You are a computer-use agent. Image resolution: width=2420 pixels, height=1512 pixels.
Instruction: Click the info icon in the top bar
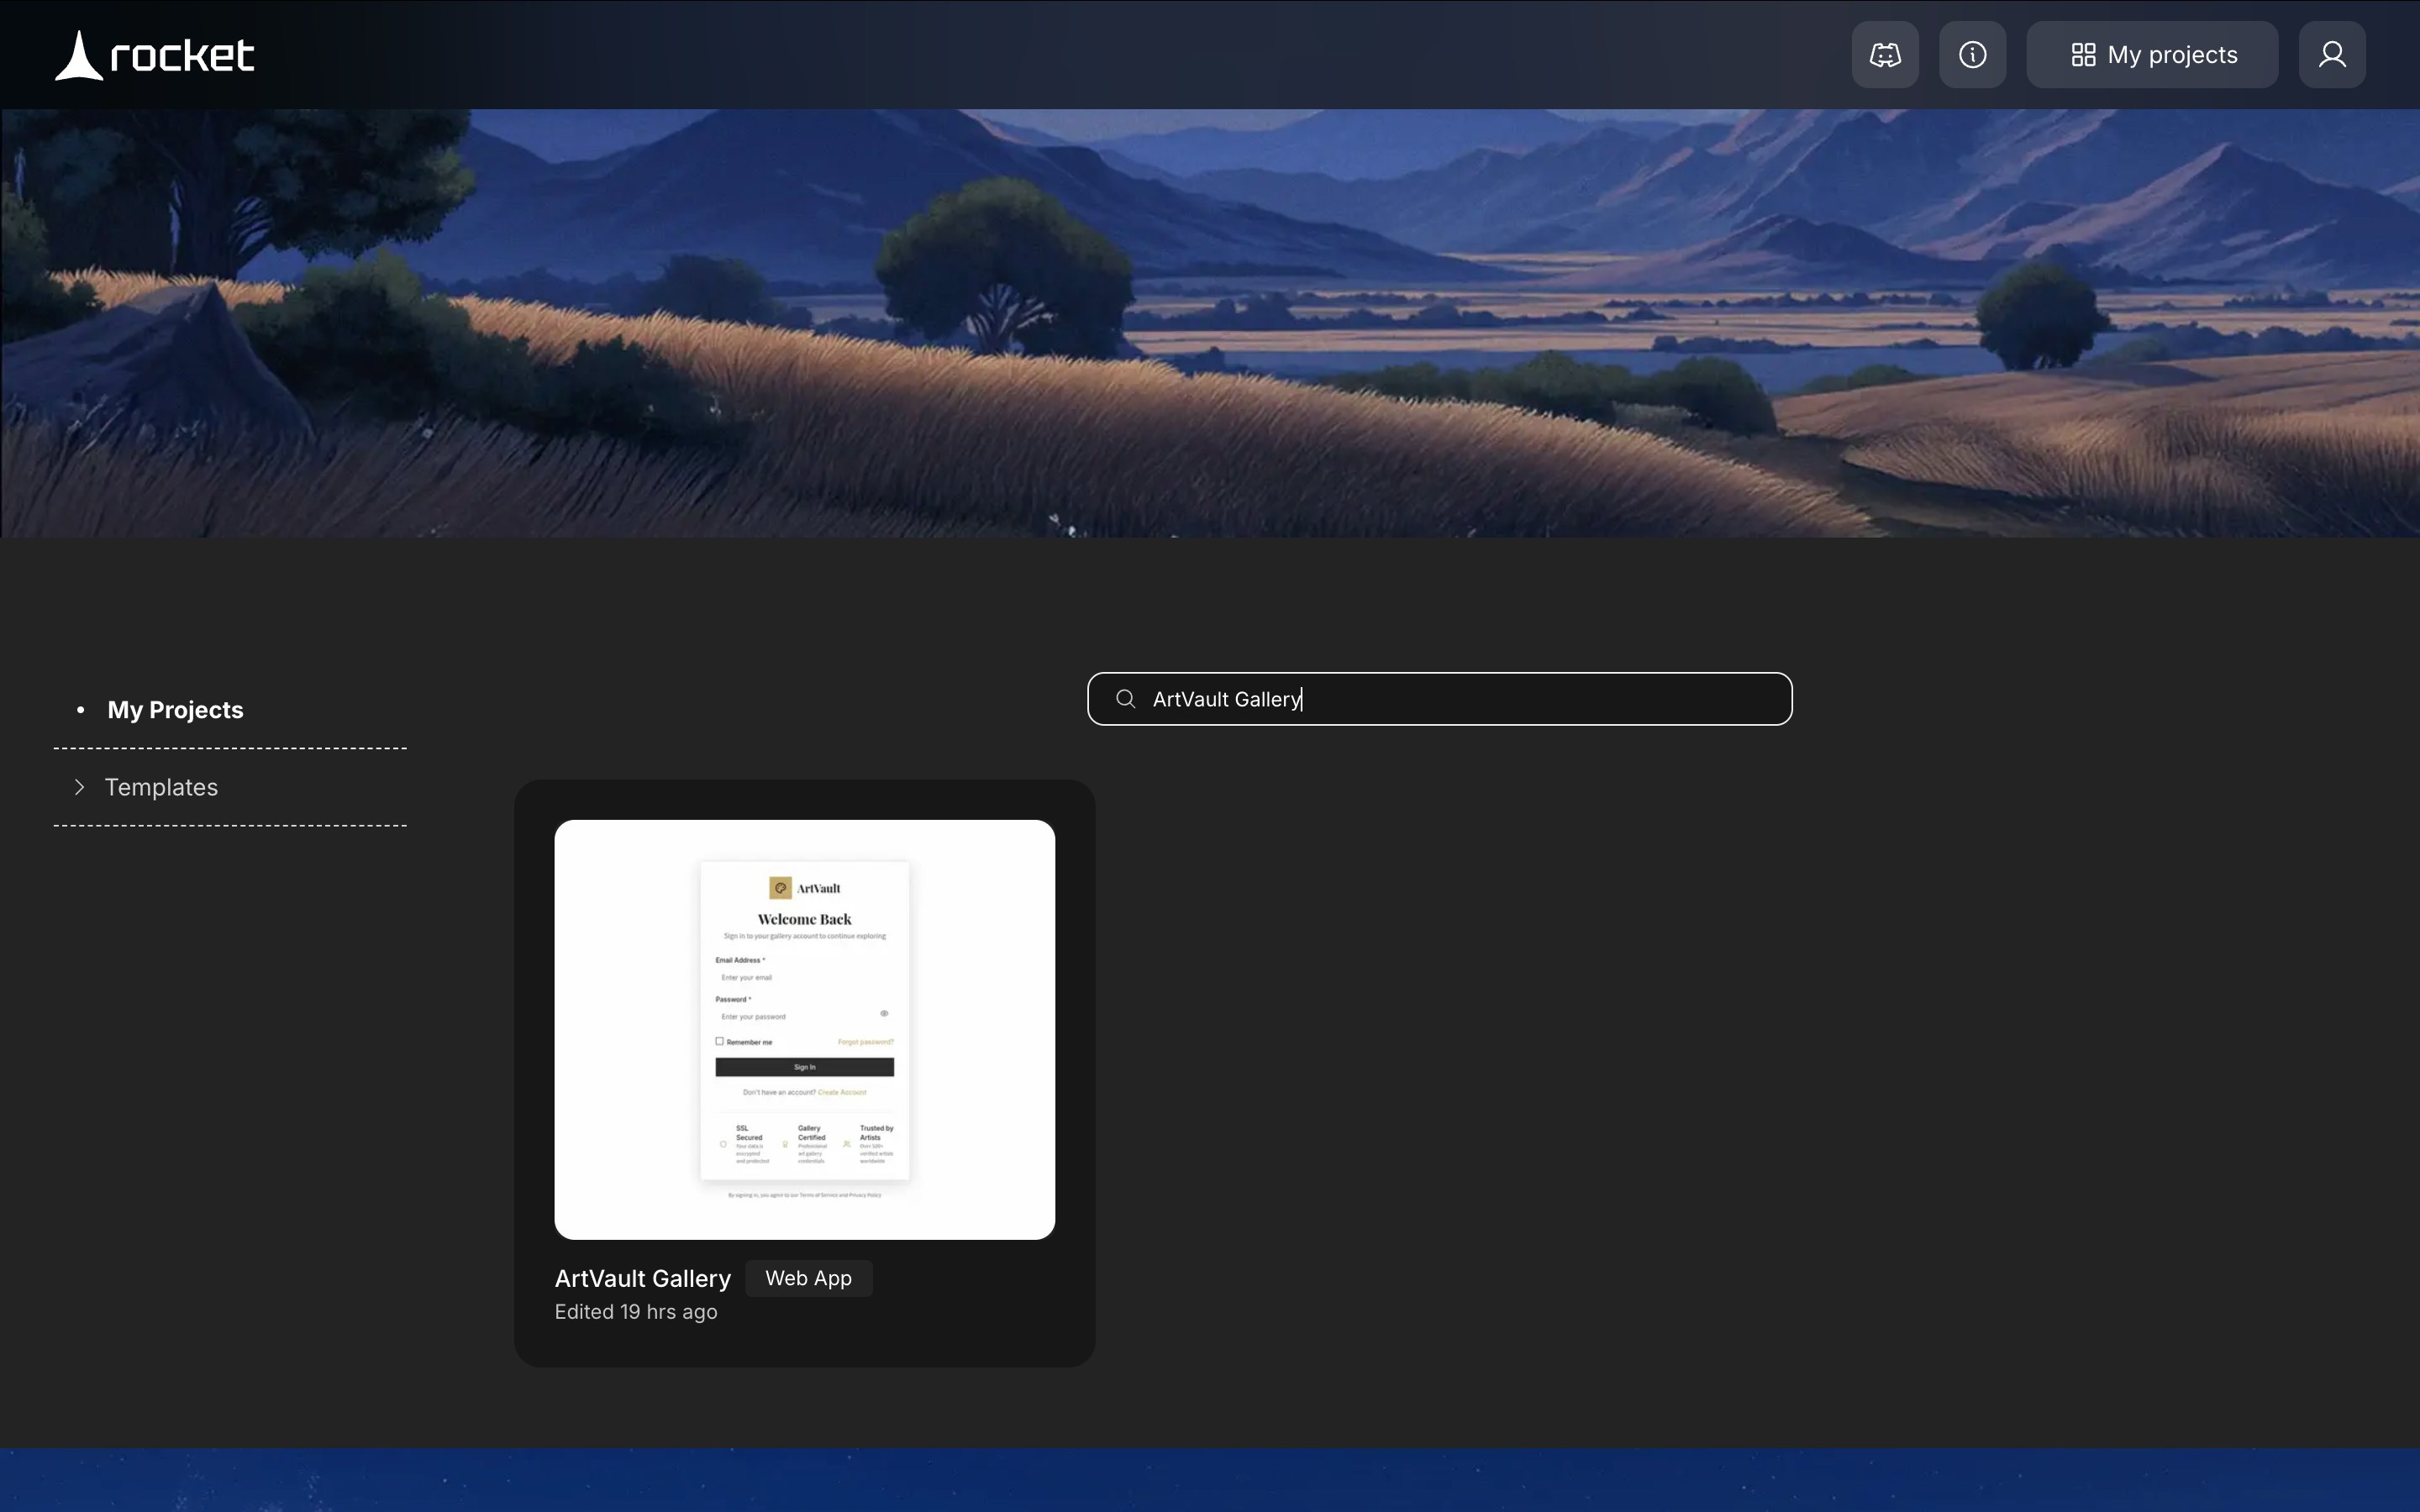(1971, 54)
